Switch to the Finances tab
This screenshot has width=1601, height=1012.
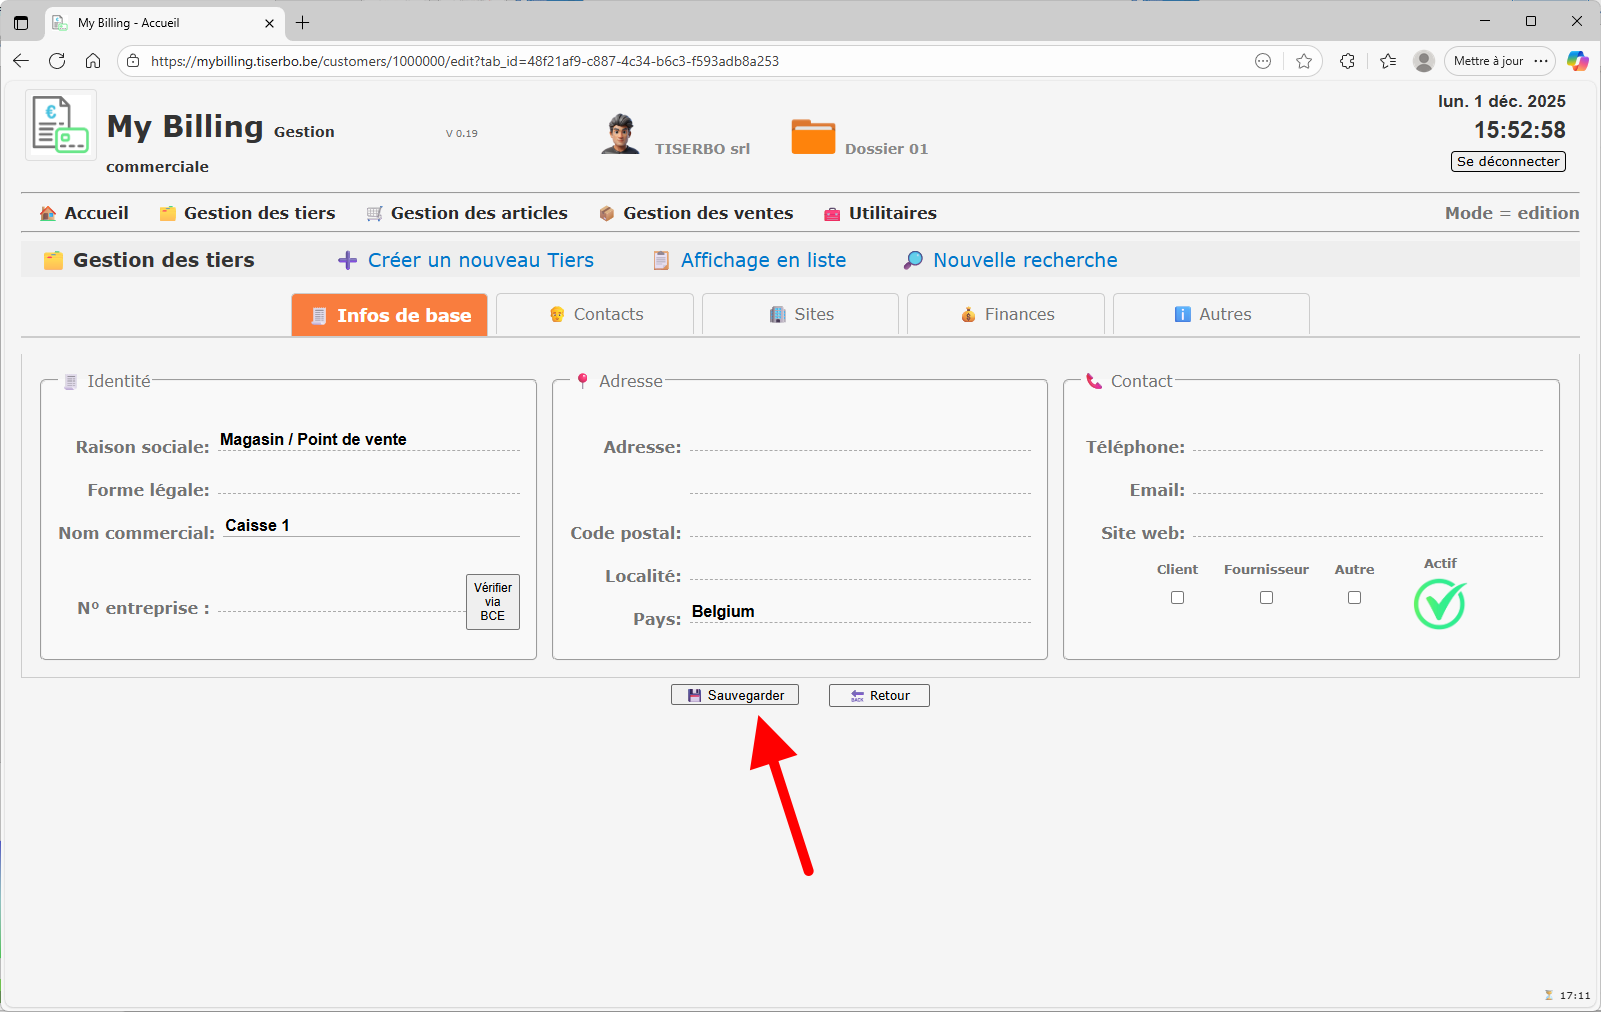click(1006, 314)
